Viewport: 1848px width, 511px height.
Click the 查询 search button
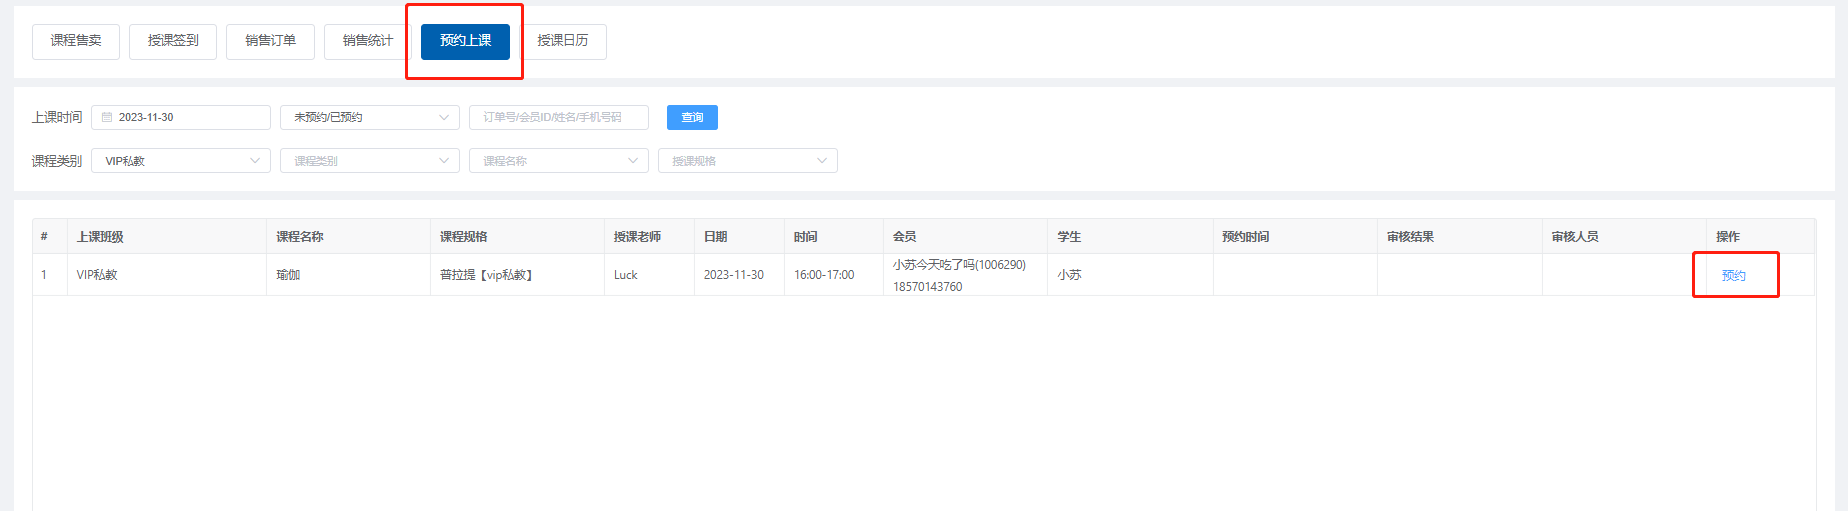692,117
